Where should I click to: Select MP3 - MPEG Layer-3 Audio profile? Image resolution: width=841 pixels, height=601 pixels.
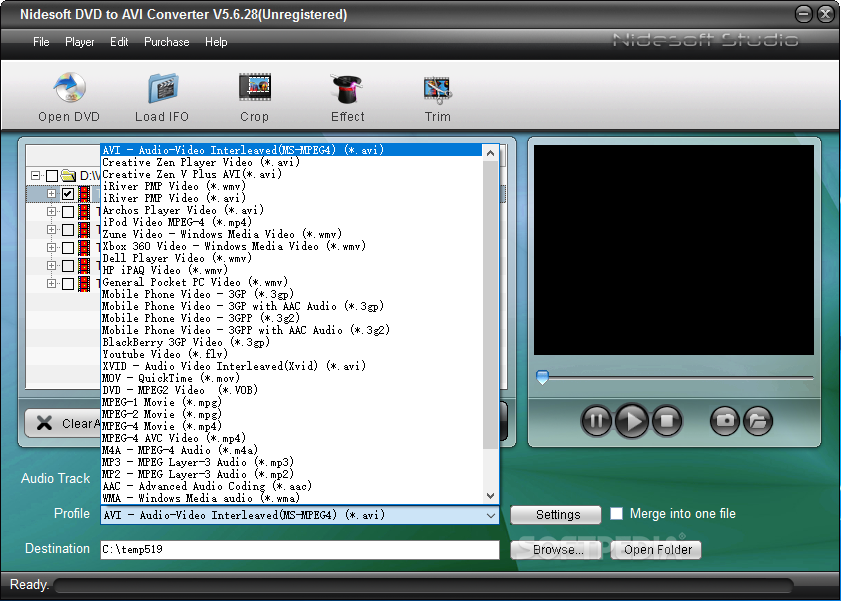pos(292,462)
